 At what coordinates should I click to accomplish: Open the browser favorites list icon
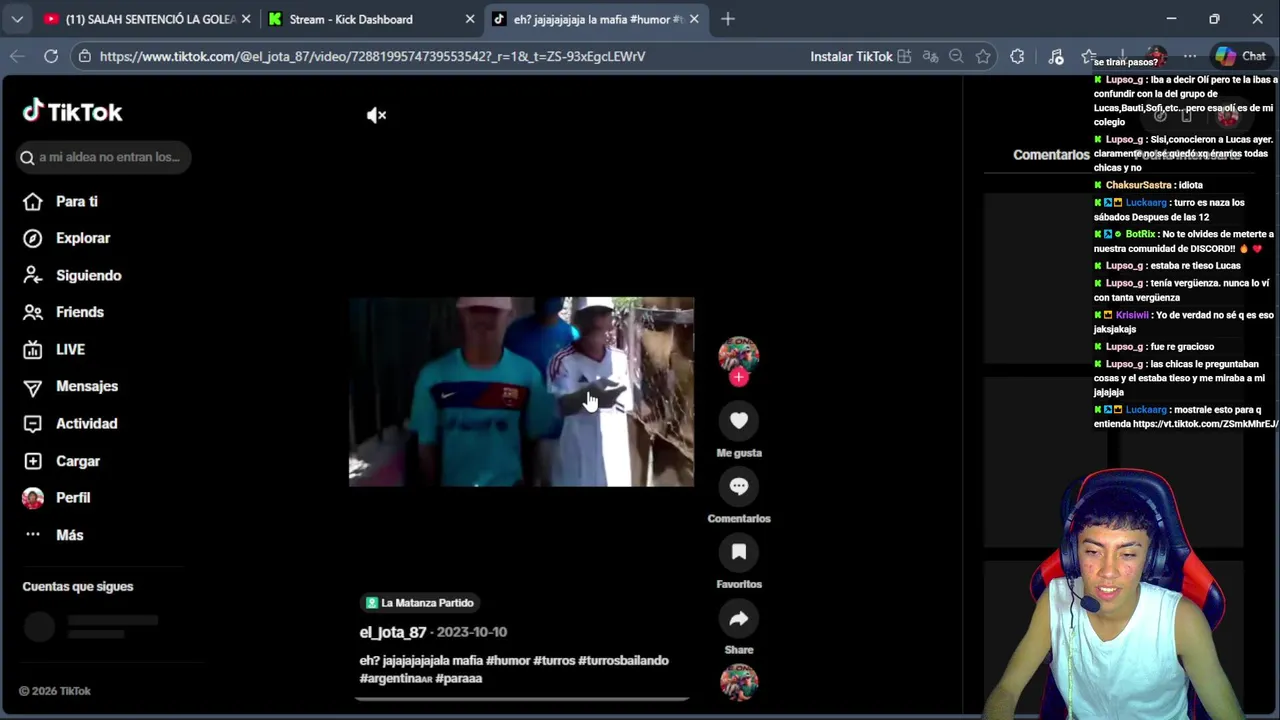tap(1089, 56)
